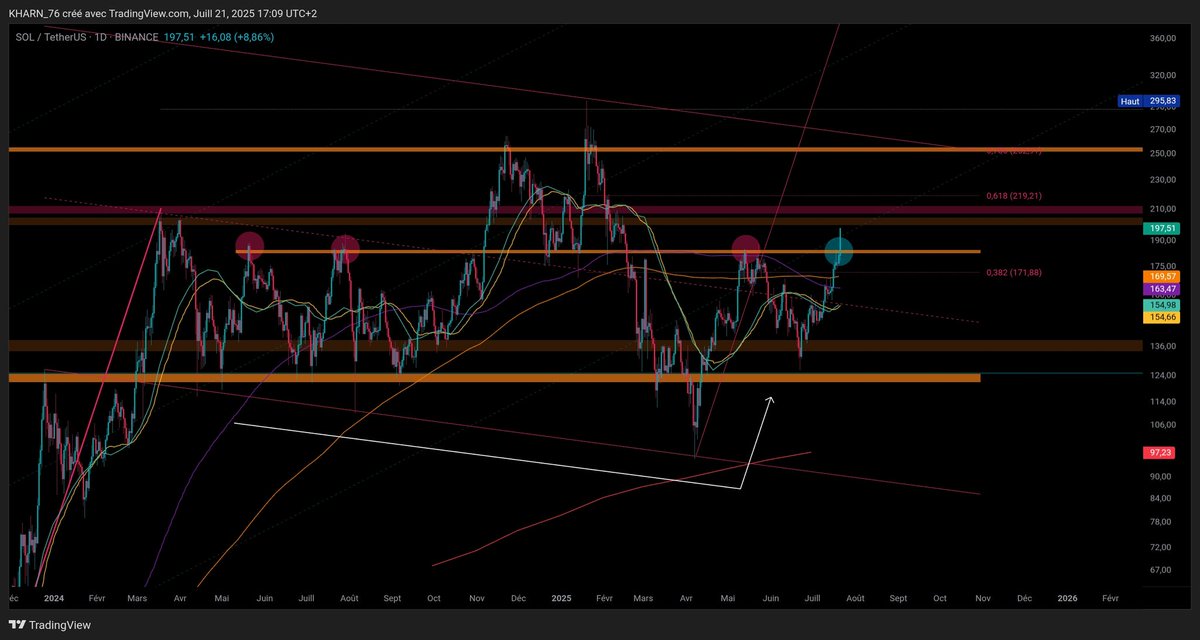Click the 230,00 price axis label
The height and width of the screenshot is (640, 1200).
pyautogui.click(x=1162, y=180)
